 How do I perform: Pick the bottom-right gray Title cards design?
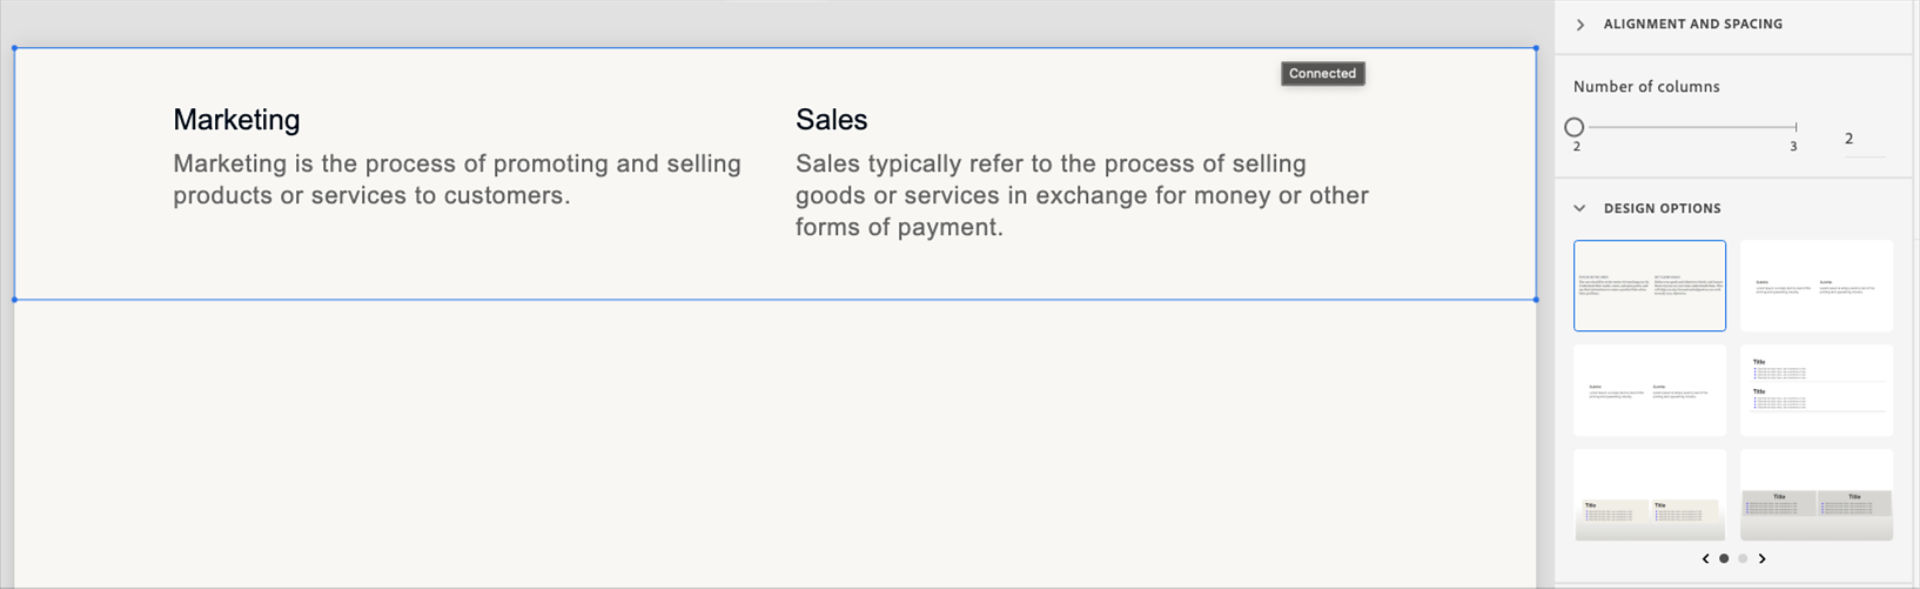tap(1816, 496)
